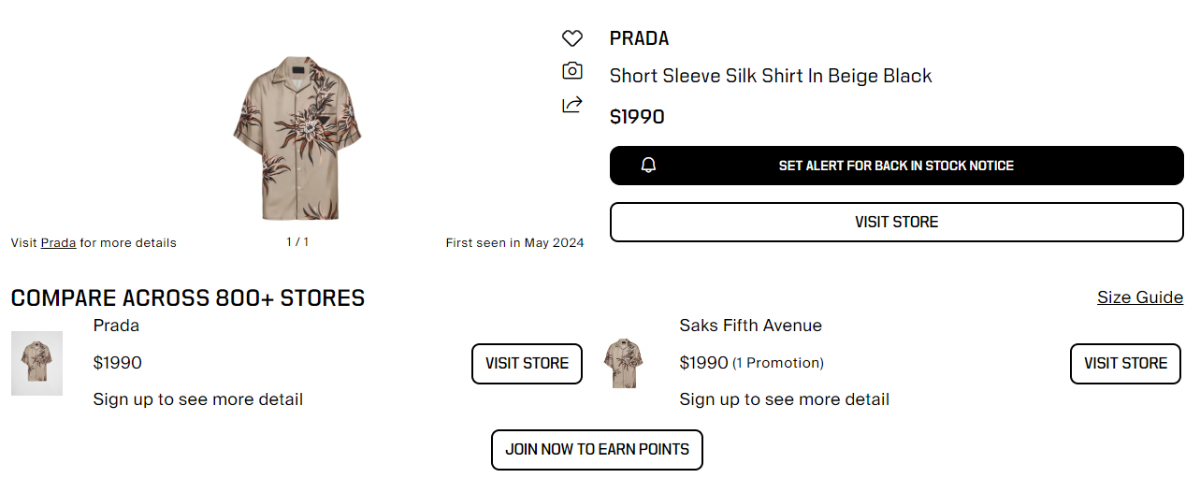The image size is (1200, 478).
Task: View the 1 Promotion note for Saks
Action: pyautogui.click(x=778, y=363)
